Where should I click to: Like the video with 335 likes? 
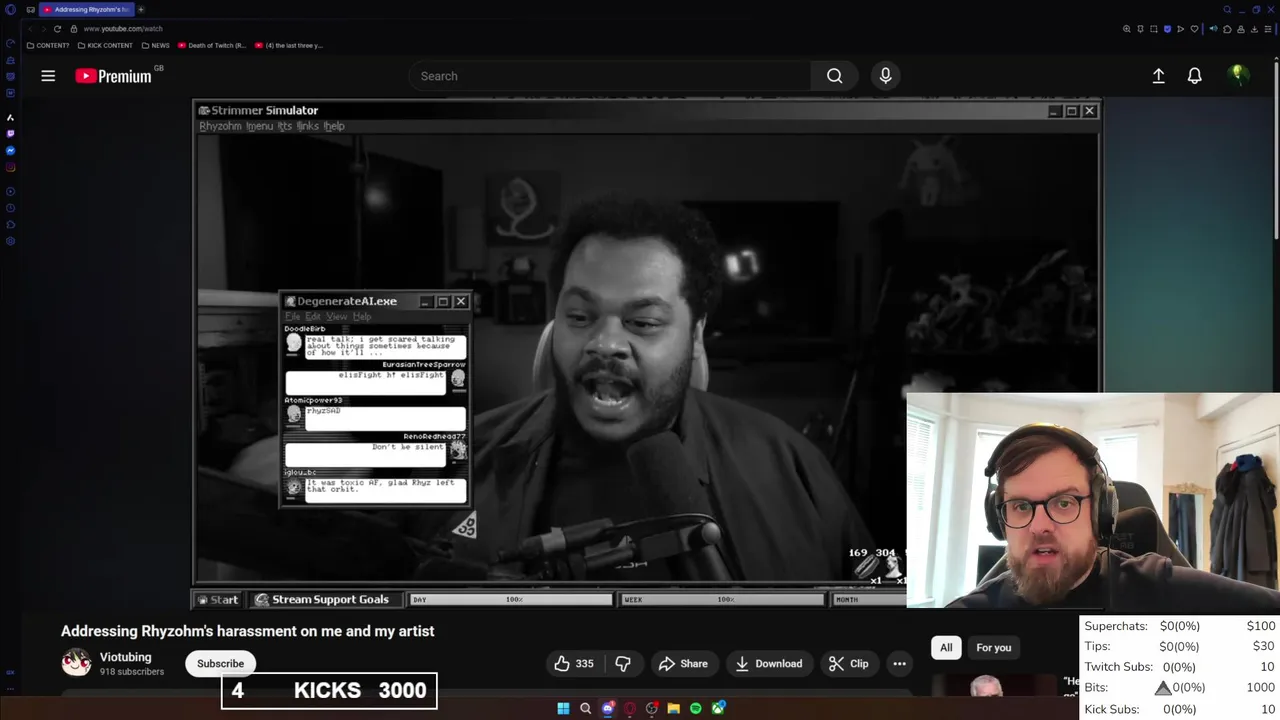574,663
